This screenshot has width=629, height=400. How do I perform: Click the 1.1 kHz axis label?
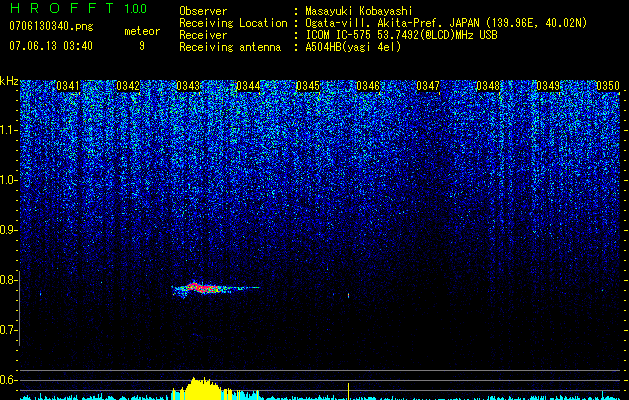click(9, 130)
